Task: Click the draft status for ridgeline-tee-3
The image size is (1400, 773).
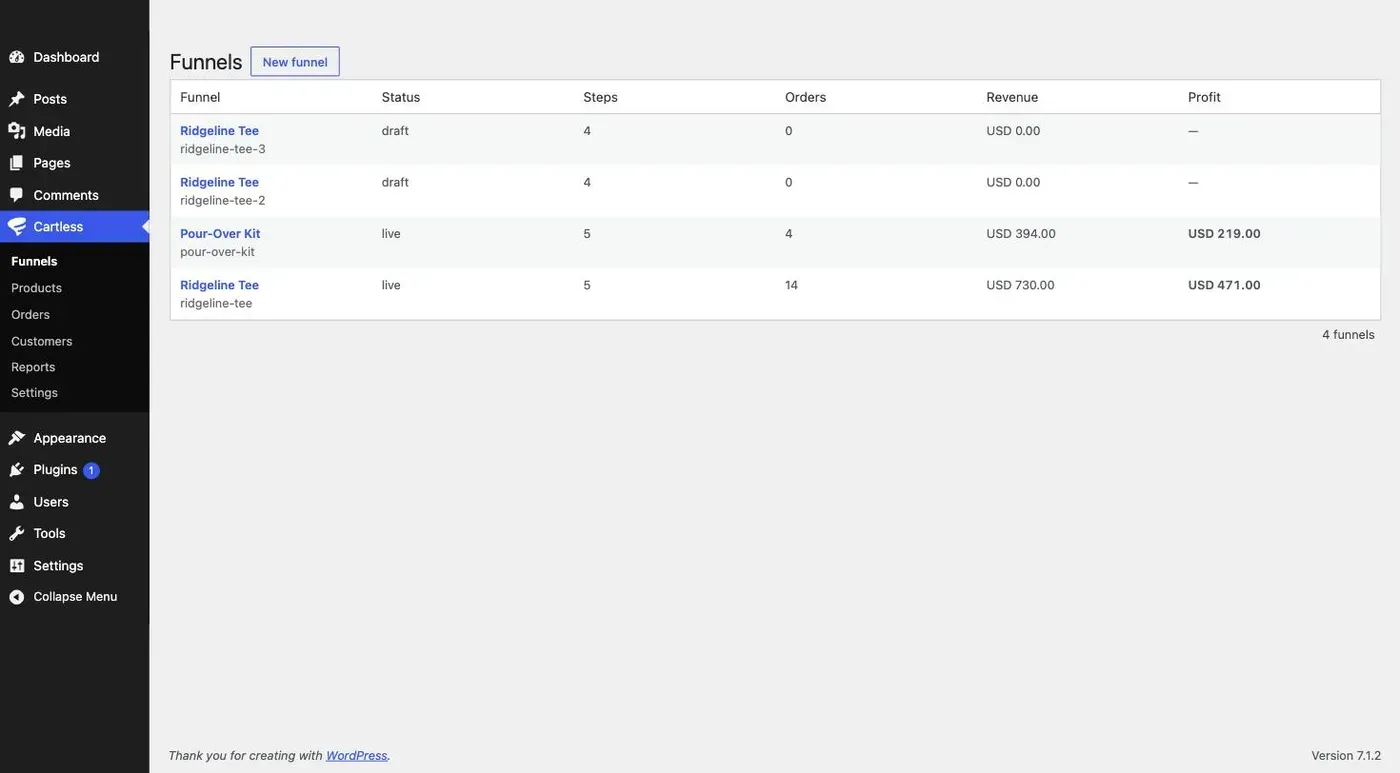Action: click(395, 131)
